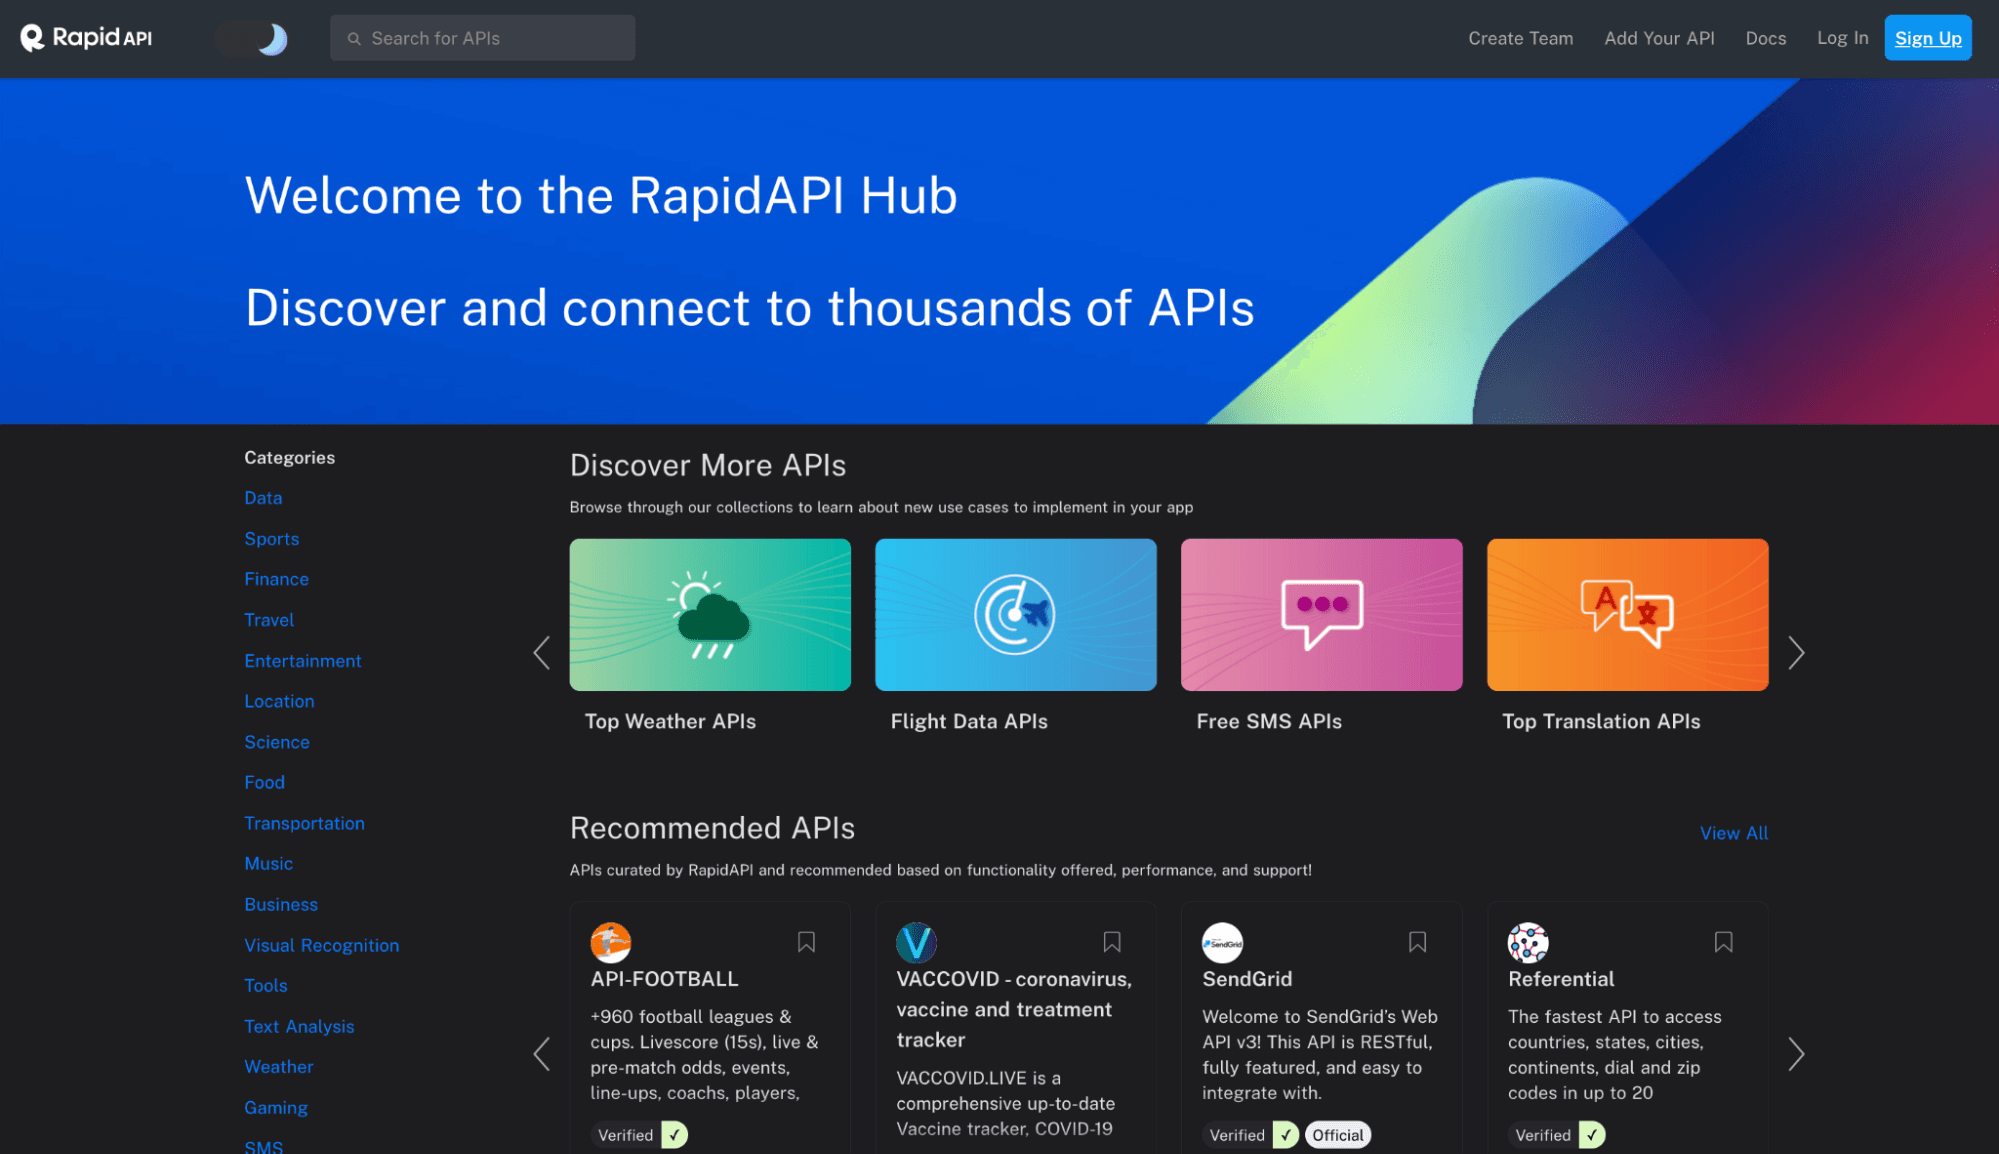The width and height of the screenshot is (1999, 1154).
Task: Click the Sign Up button
Action: coord(1927,38)
